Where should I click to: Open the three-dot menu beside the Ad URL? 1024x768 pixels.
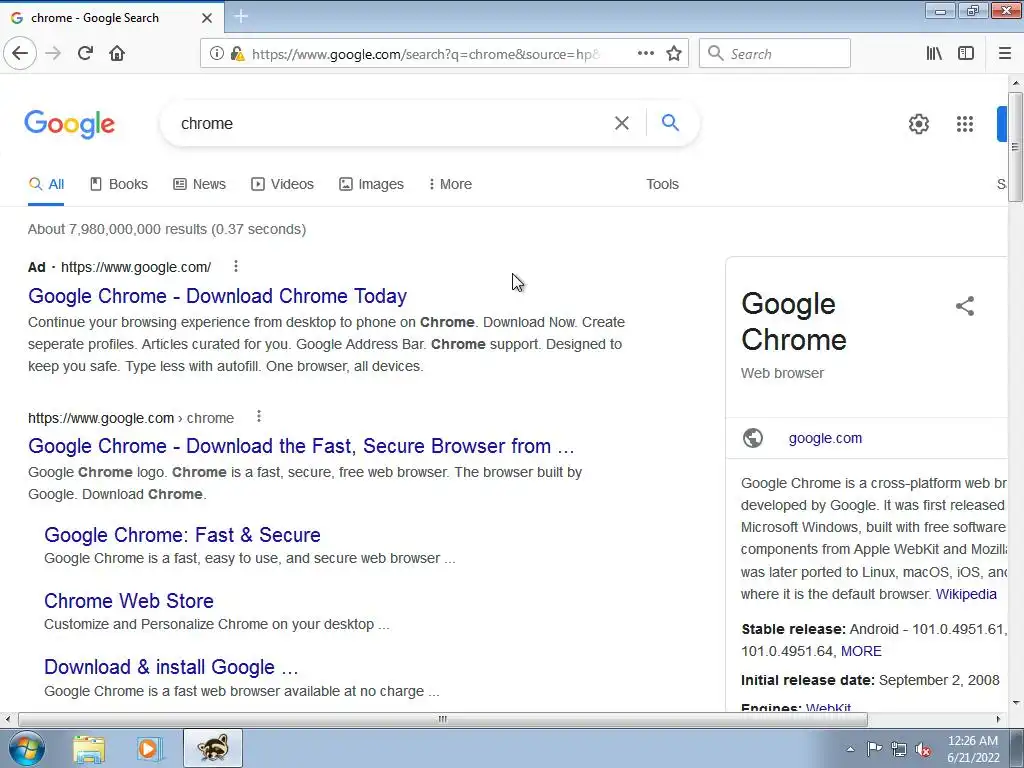click(x=236, y=266)
